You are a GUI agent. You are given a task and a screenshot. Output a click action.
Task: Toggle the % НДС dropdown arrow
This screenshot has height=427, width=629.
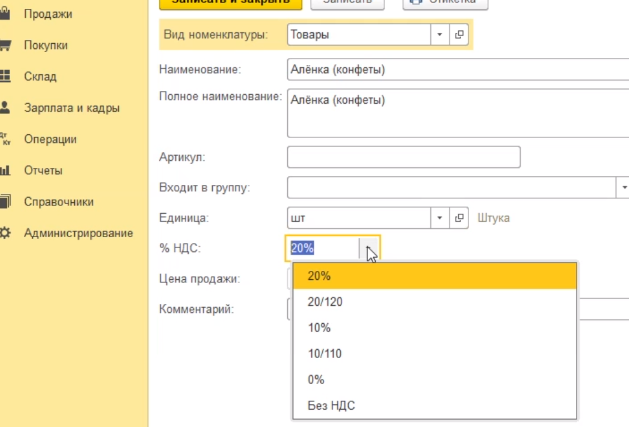point(370,249)
